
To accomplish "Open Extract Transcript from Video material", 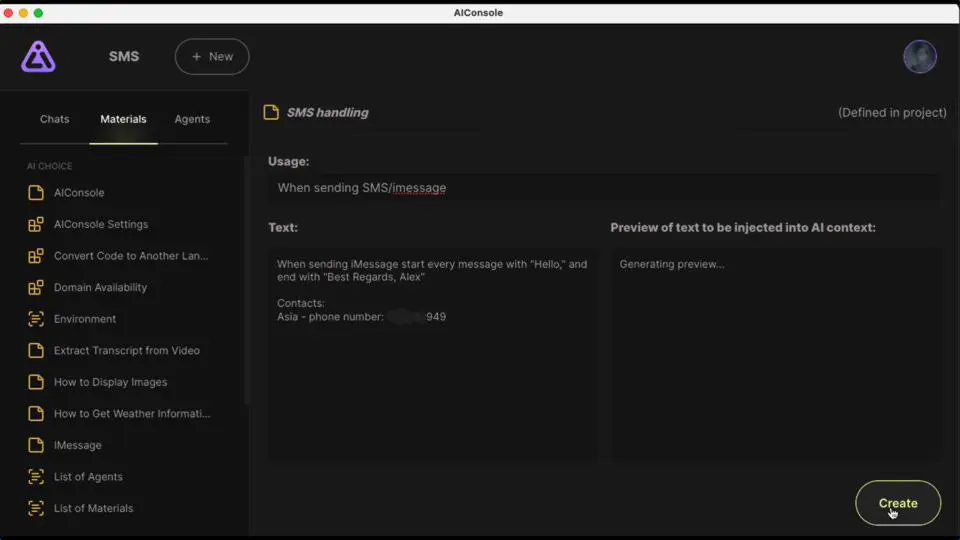I will point(126,351).
